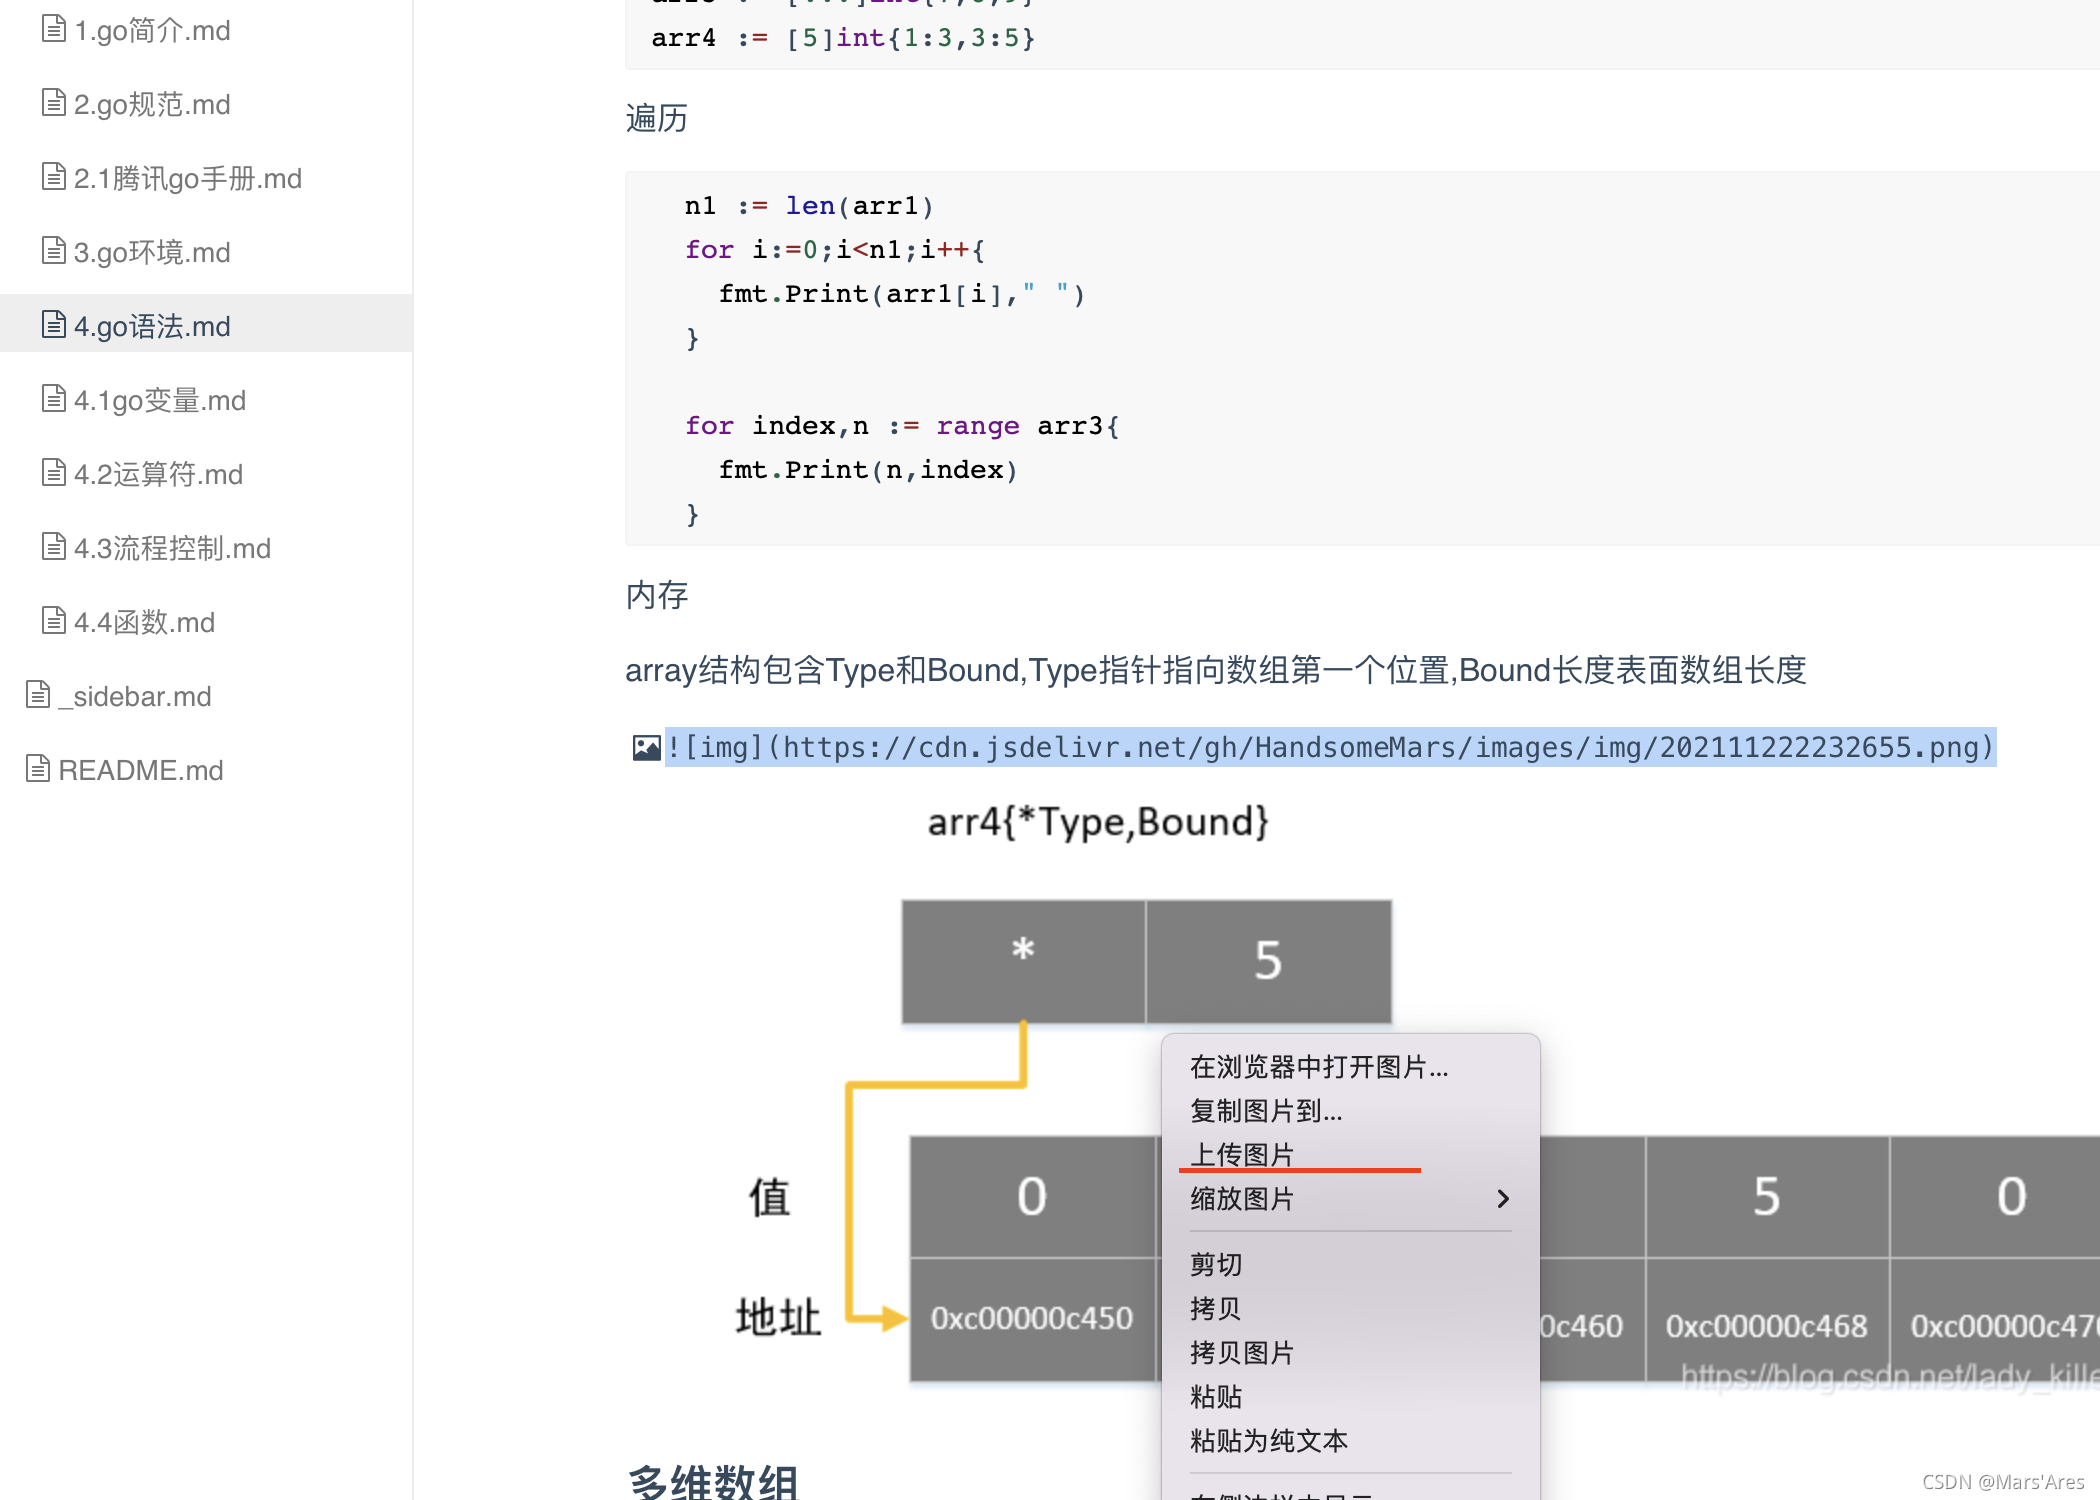This screenshot has height=1500, width=2100.
Task: Click the highlighted cdn.jsdelivr.net image URL
Action: [x=1330, y=747]
